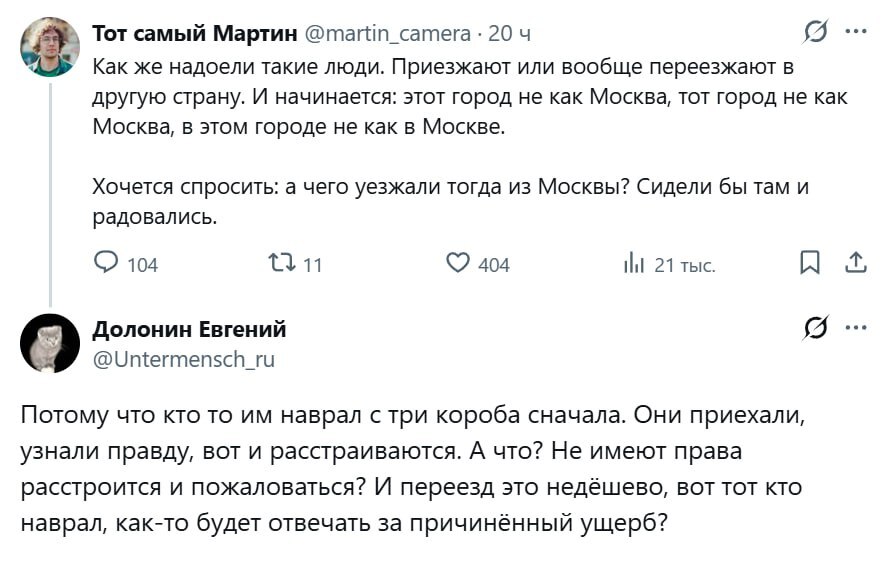Image resolution: width=891 pixels, height=561 pixels.
Task: Open the tweet's 20 ч timestamp
Action: pos(510,34)
